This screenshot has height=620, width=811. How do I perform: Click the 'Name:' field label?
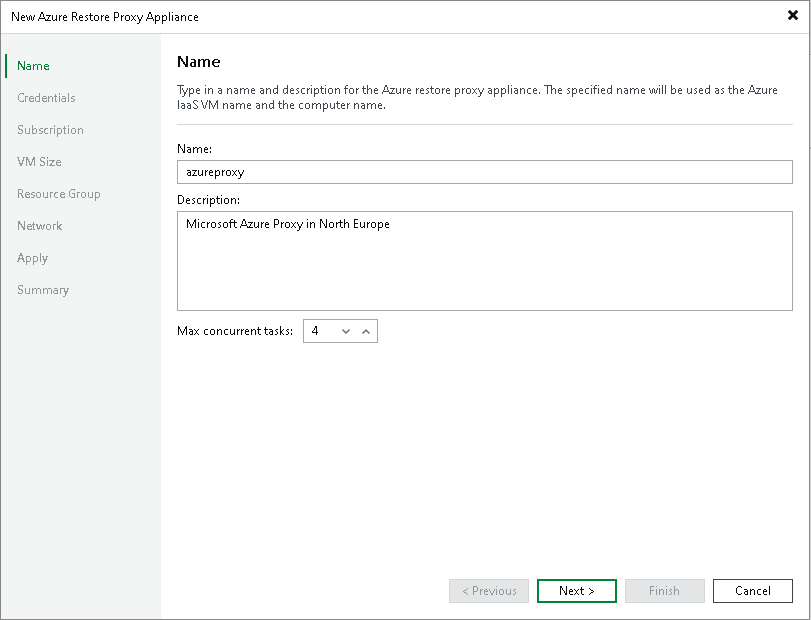194,149
